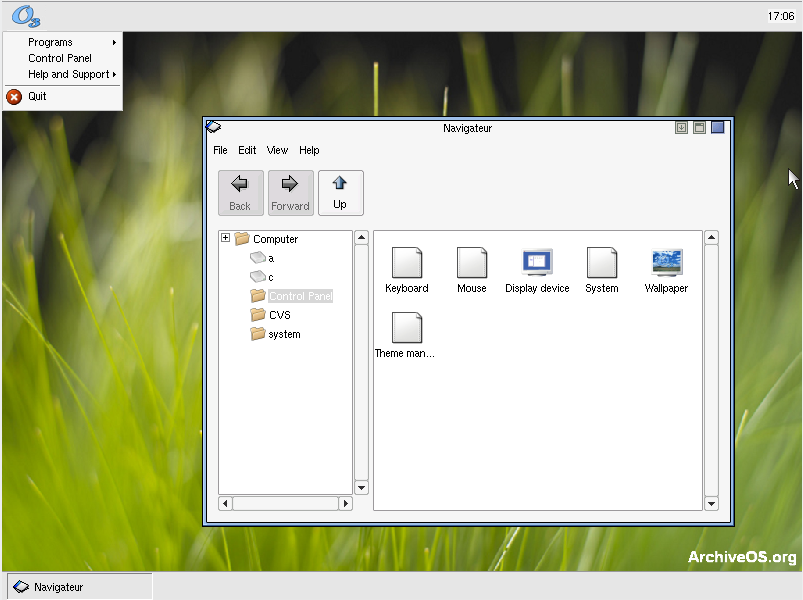Select the Control Panel tree label

click(x=301, y=296)
